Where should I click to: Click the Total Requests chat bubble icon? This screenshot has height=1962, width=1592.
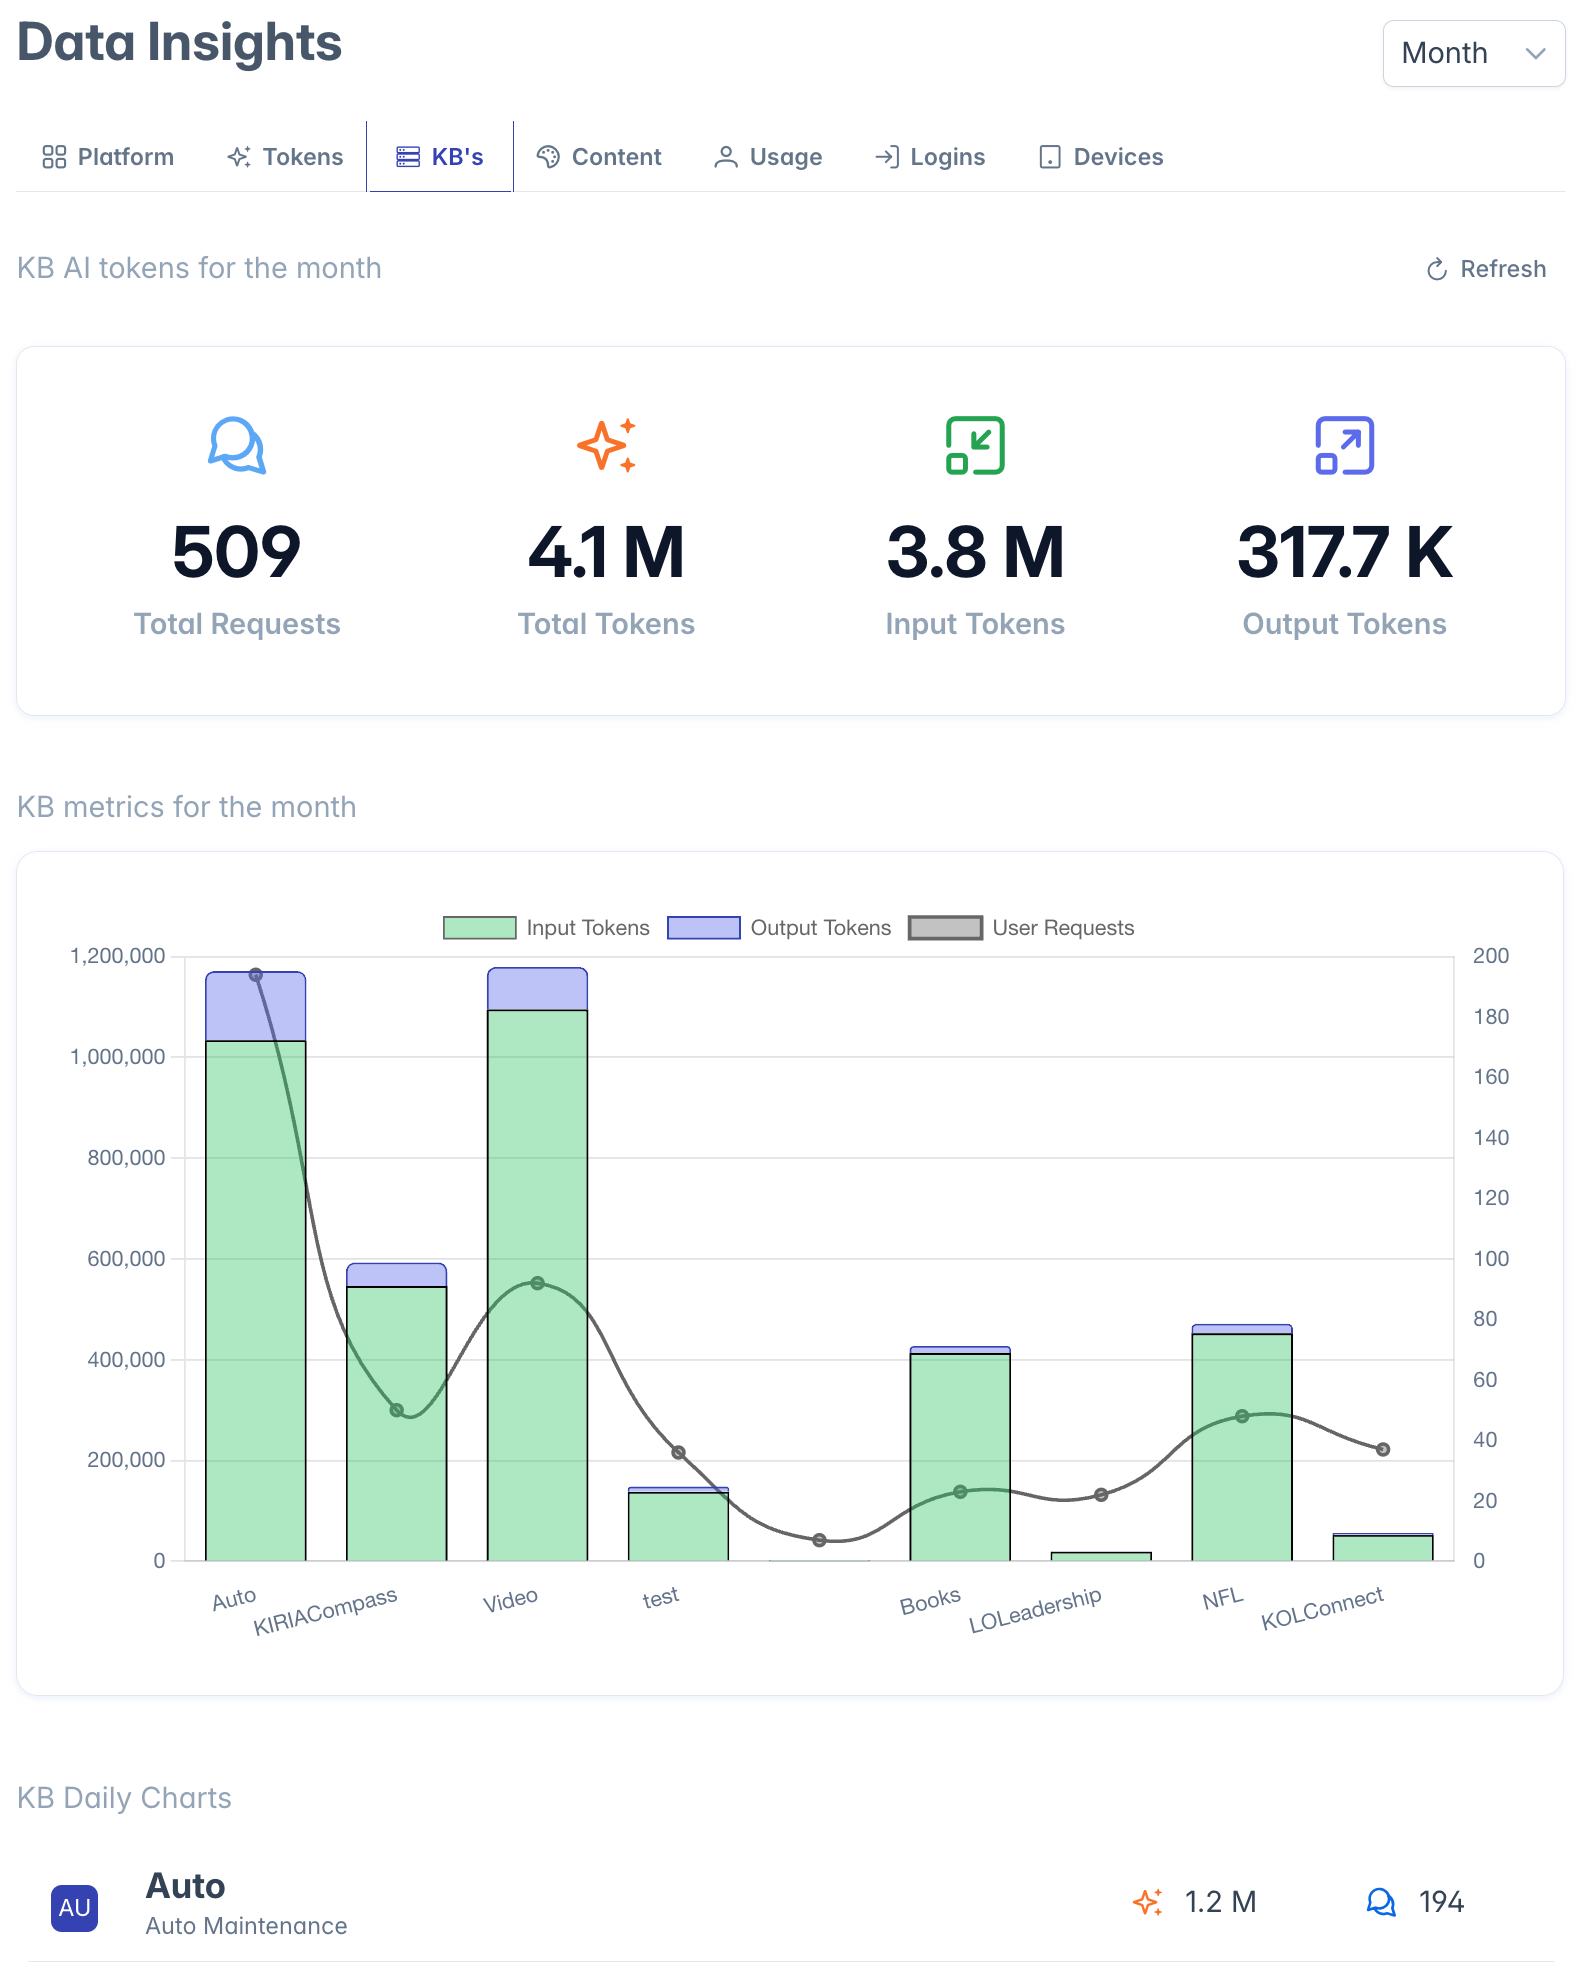coord(237,445)
